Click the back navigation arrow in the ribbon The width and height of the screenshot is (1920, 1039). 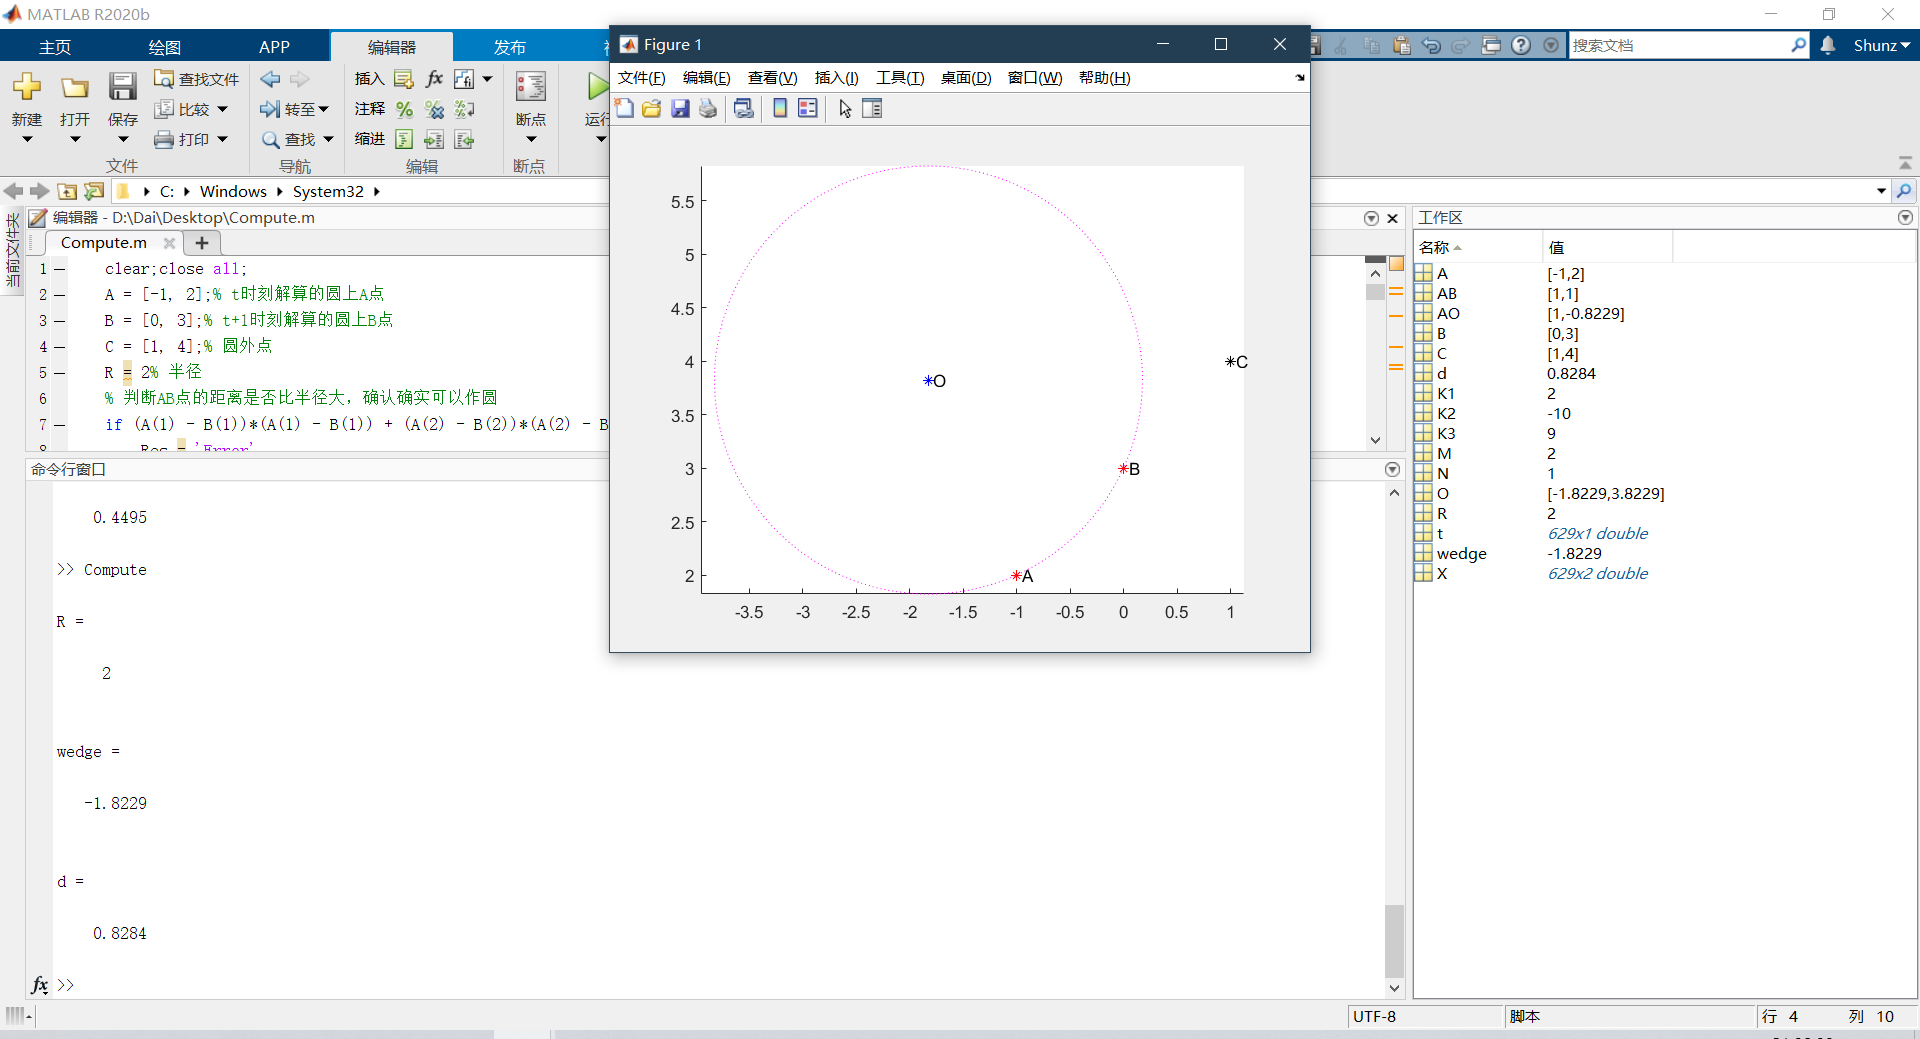pyautogui.click(x=270, y=79)
